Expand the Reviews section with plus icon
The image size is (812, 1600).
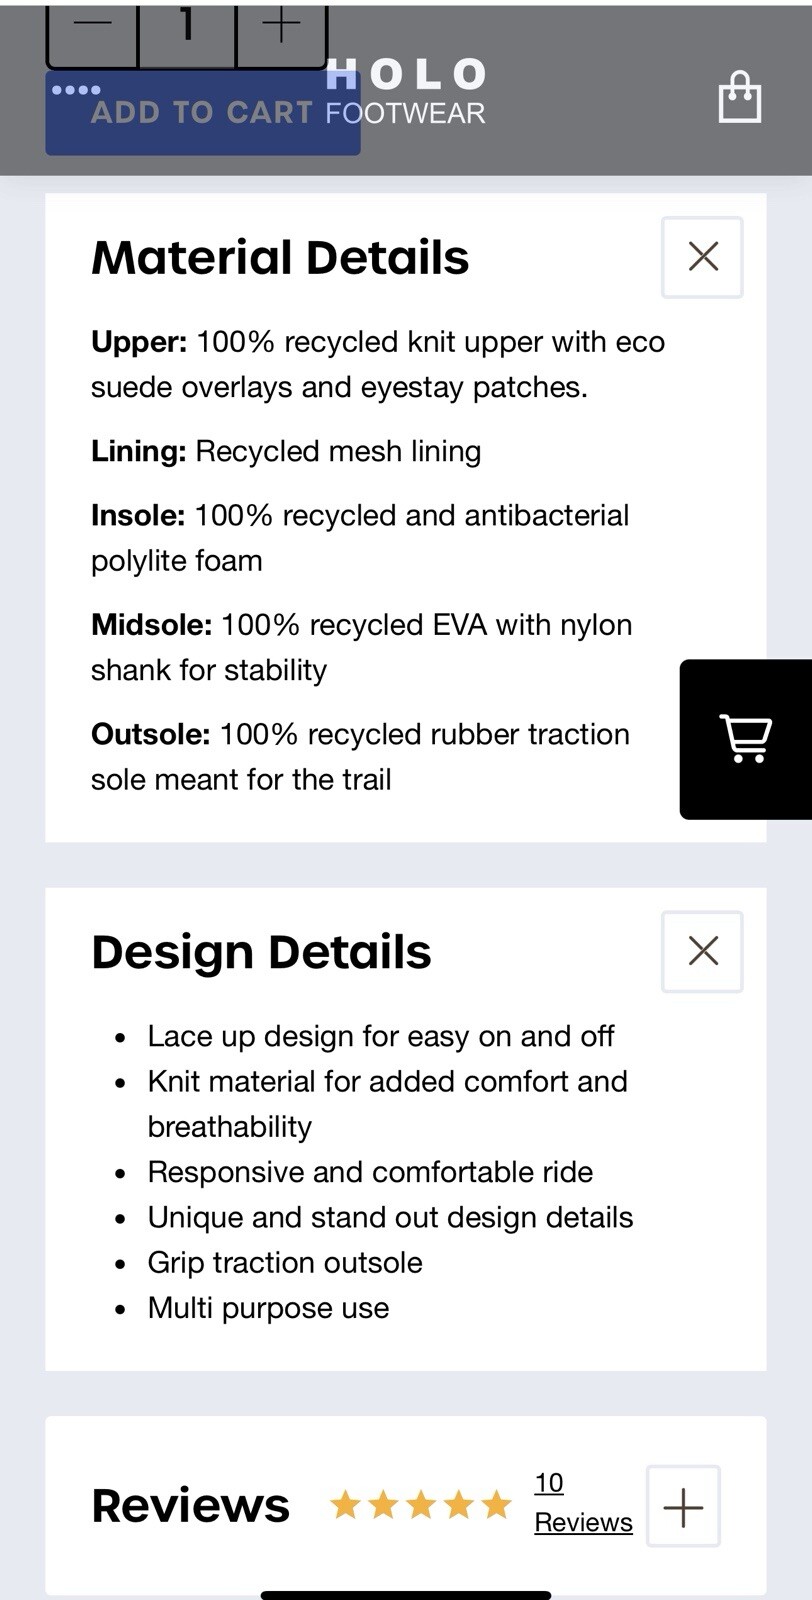683,1506
